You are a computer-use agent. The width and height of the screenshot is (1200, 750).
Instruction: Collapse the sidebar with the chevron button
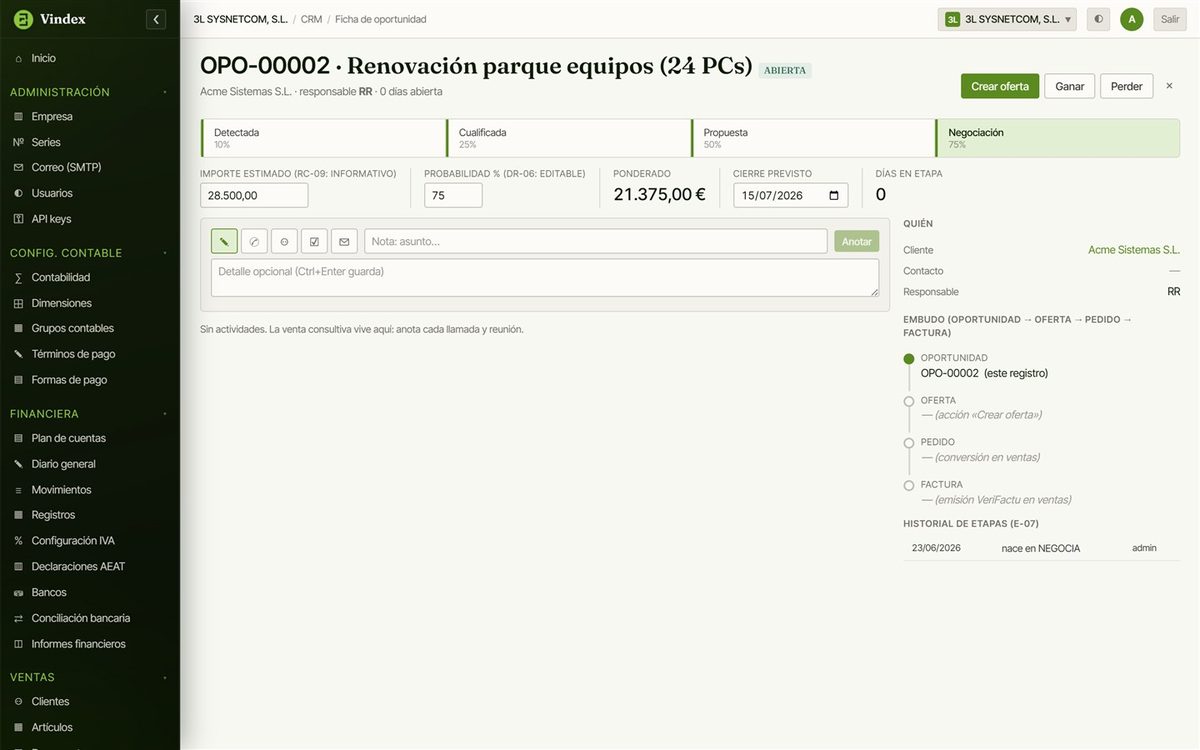[x=155, y=19]
